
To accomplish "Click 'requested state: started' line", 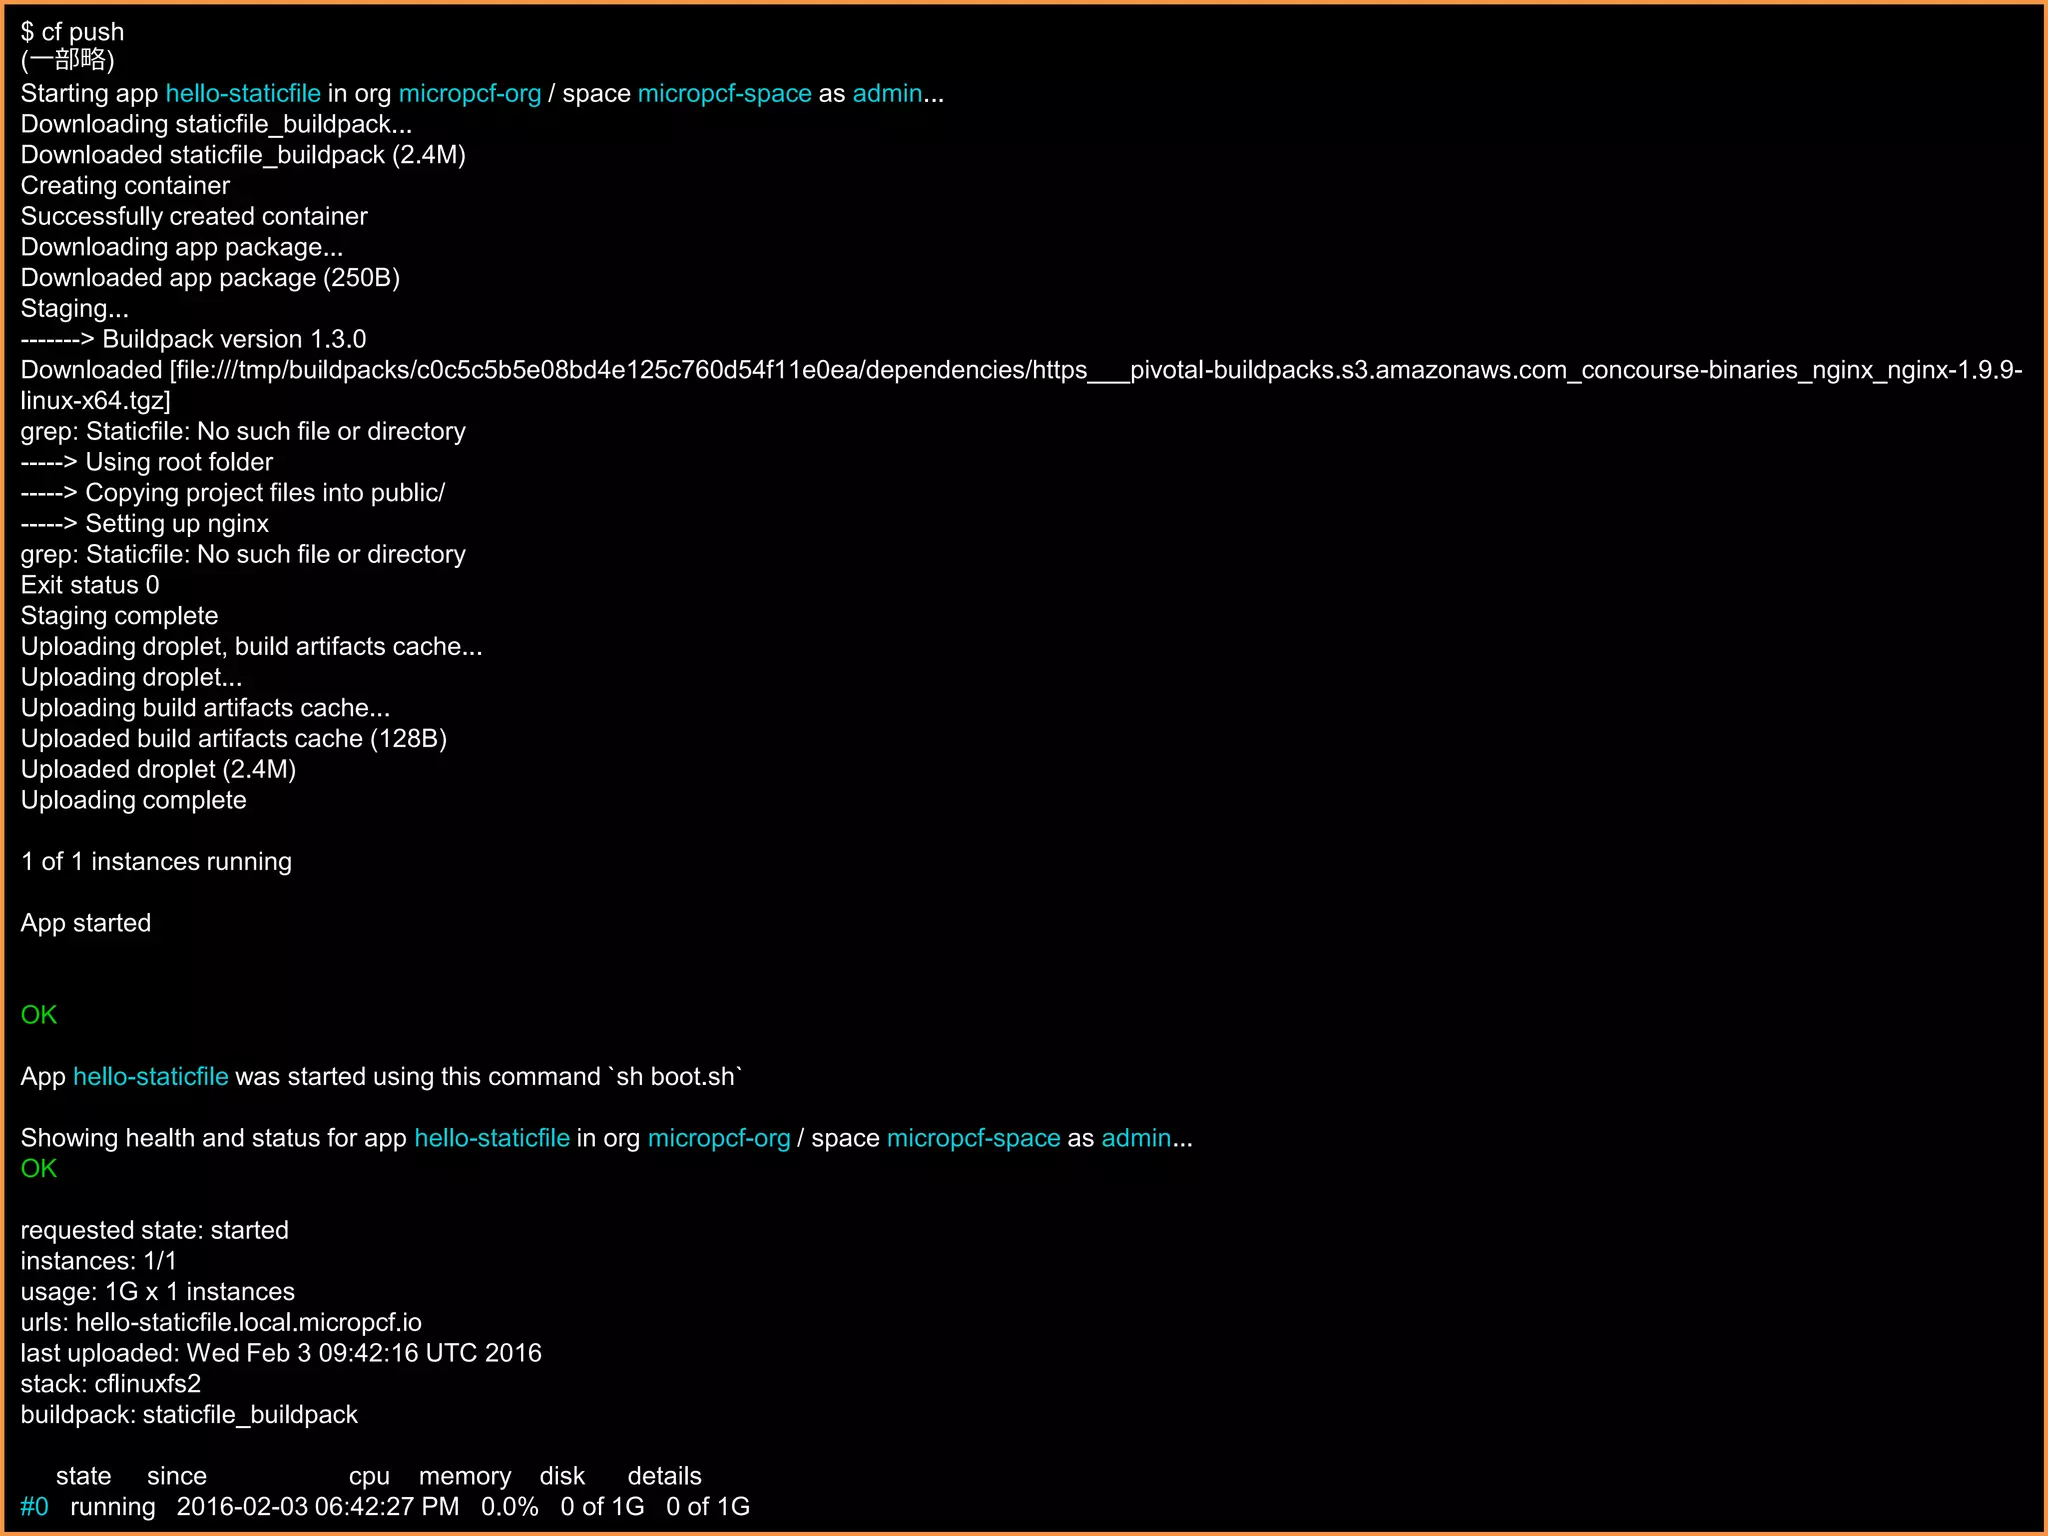I will pos(154,1231).
